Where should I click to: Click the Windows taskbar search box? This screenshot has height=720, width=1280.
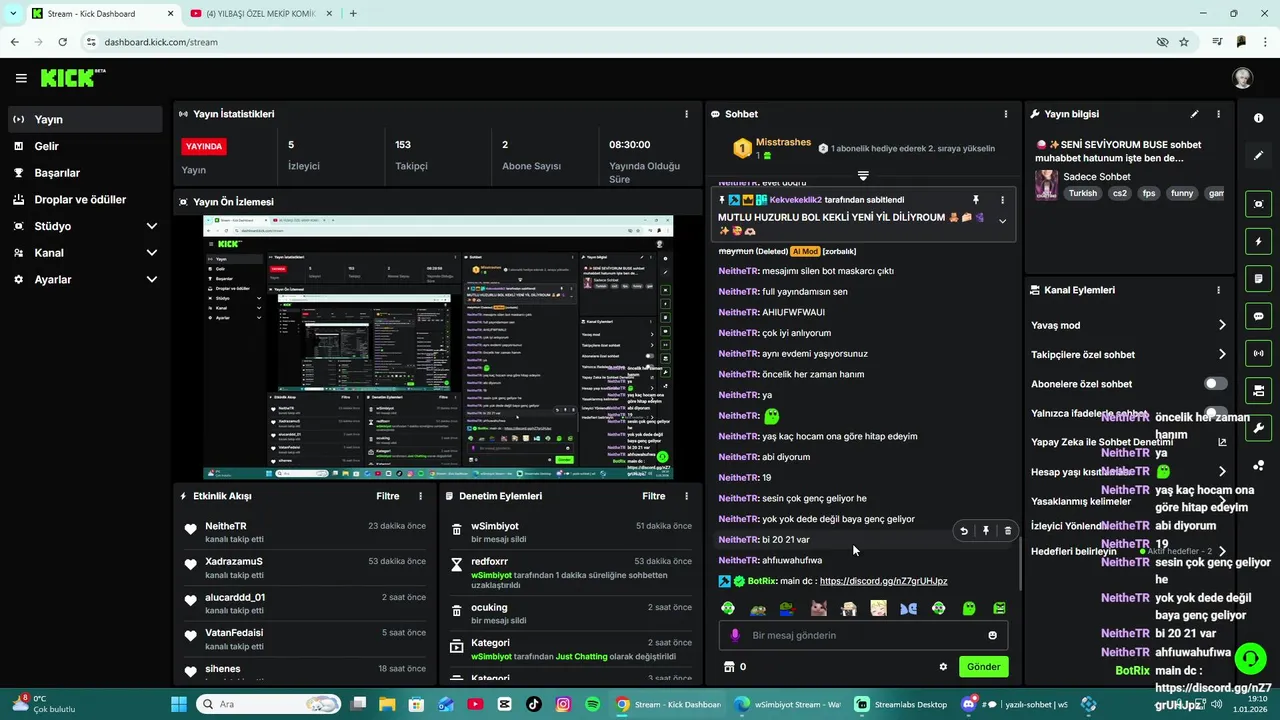[267, 704]
